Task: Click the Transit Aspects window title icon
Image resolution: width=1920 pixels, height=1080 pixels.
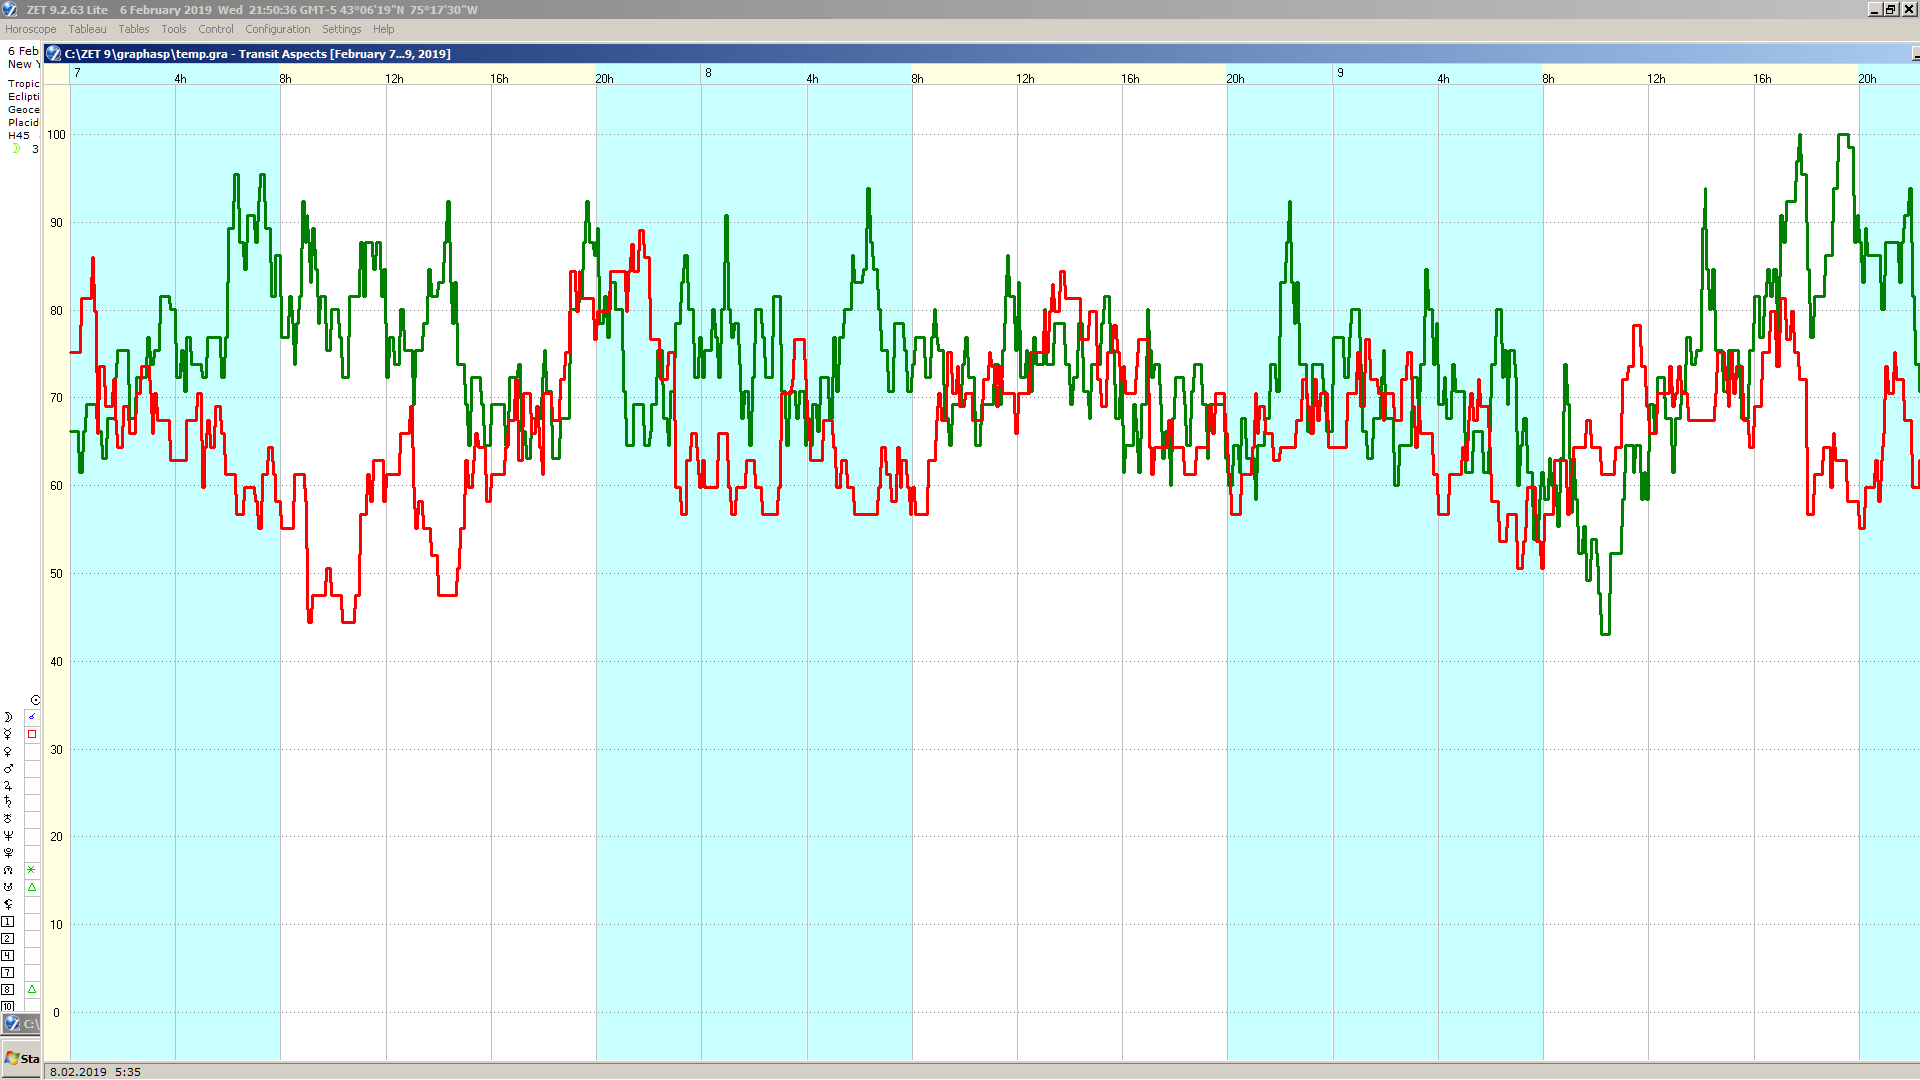Action: pyautogui.click(x=54, y=54)
